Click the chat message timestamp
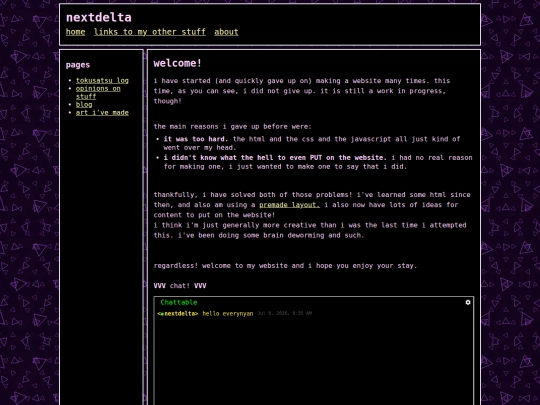540x405 pixels. click(x=284, y=313)
